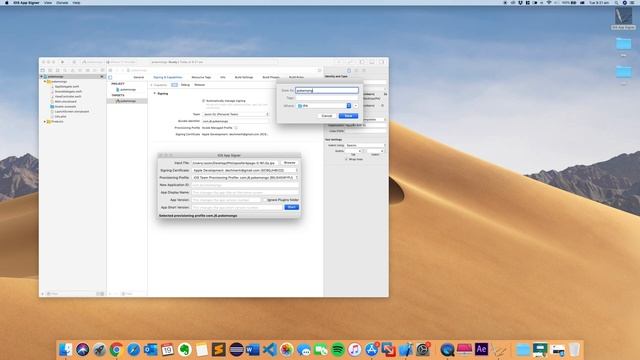Open the App Store dock icon

371,349
